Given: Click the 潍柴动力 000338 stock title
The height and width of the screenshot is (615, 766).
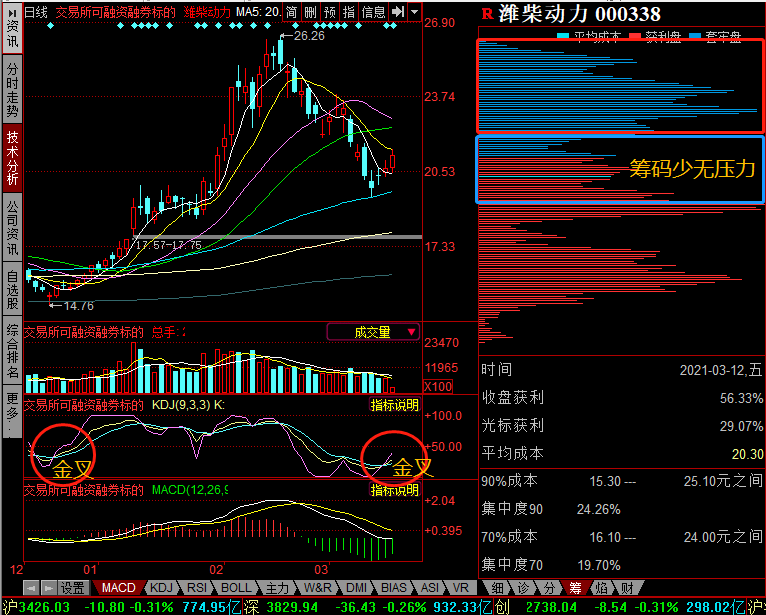Looking at the screenshot, I should (x=579, y=14).
